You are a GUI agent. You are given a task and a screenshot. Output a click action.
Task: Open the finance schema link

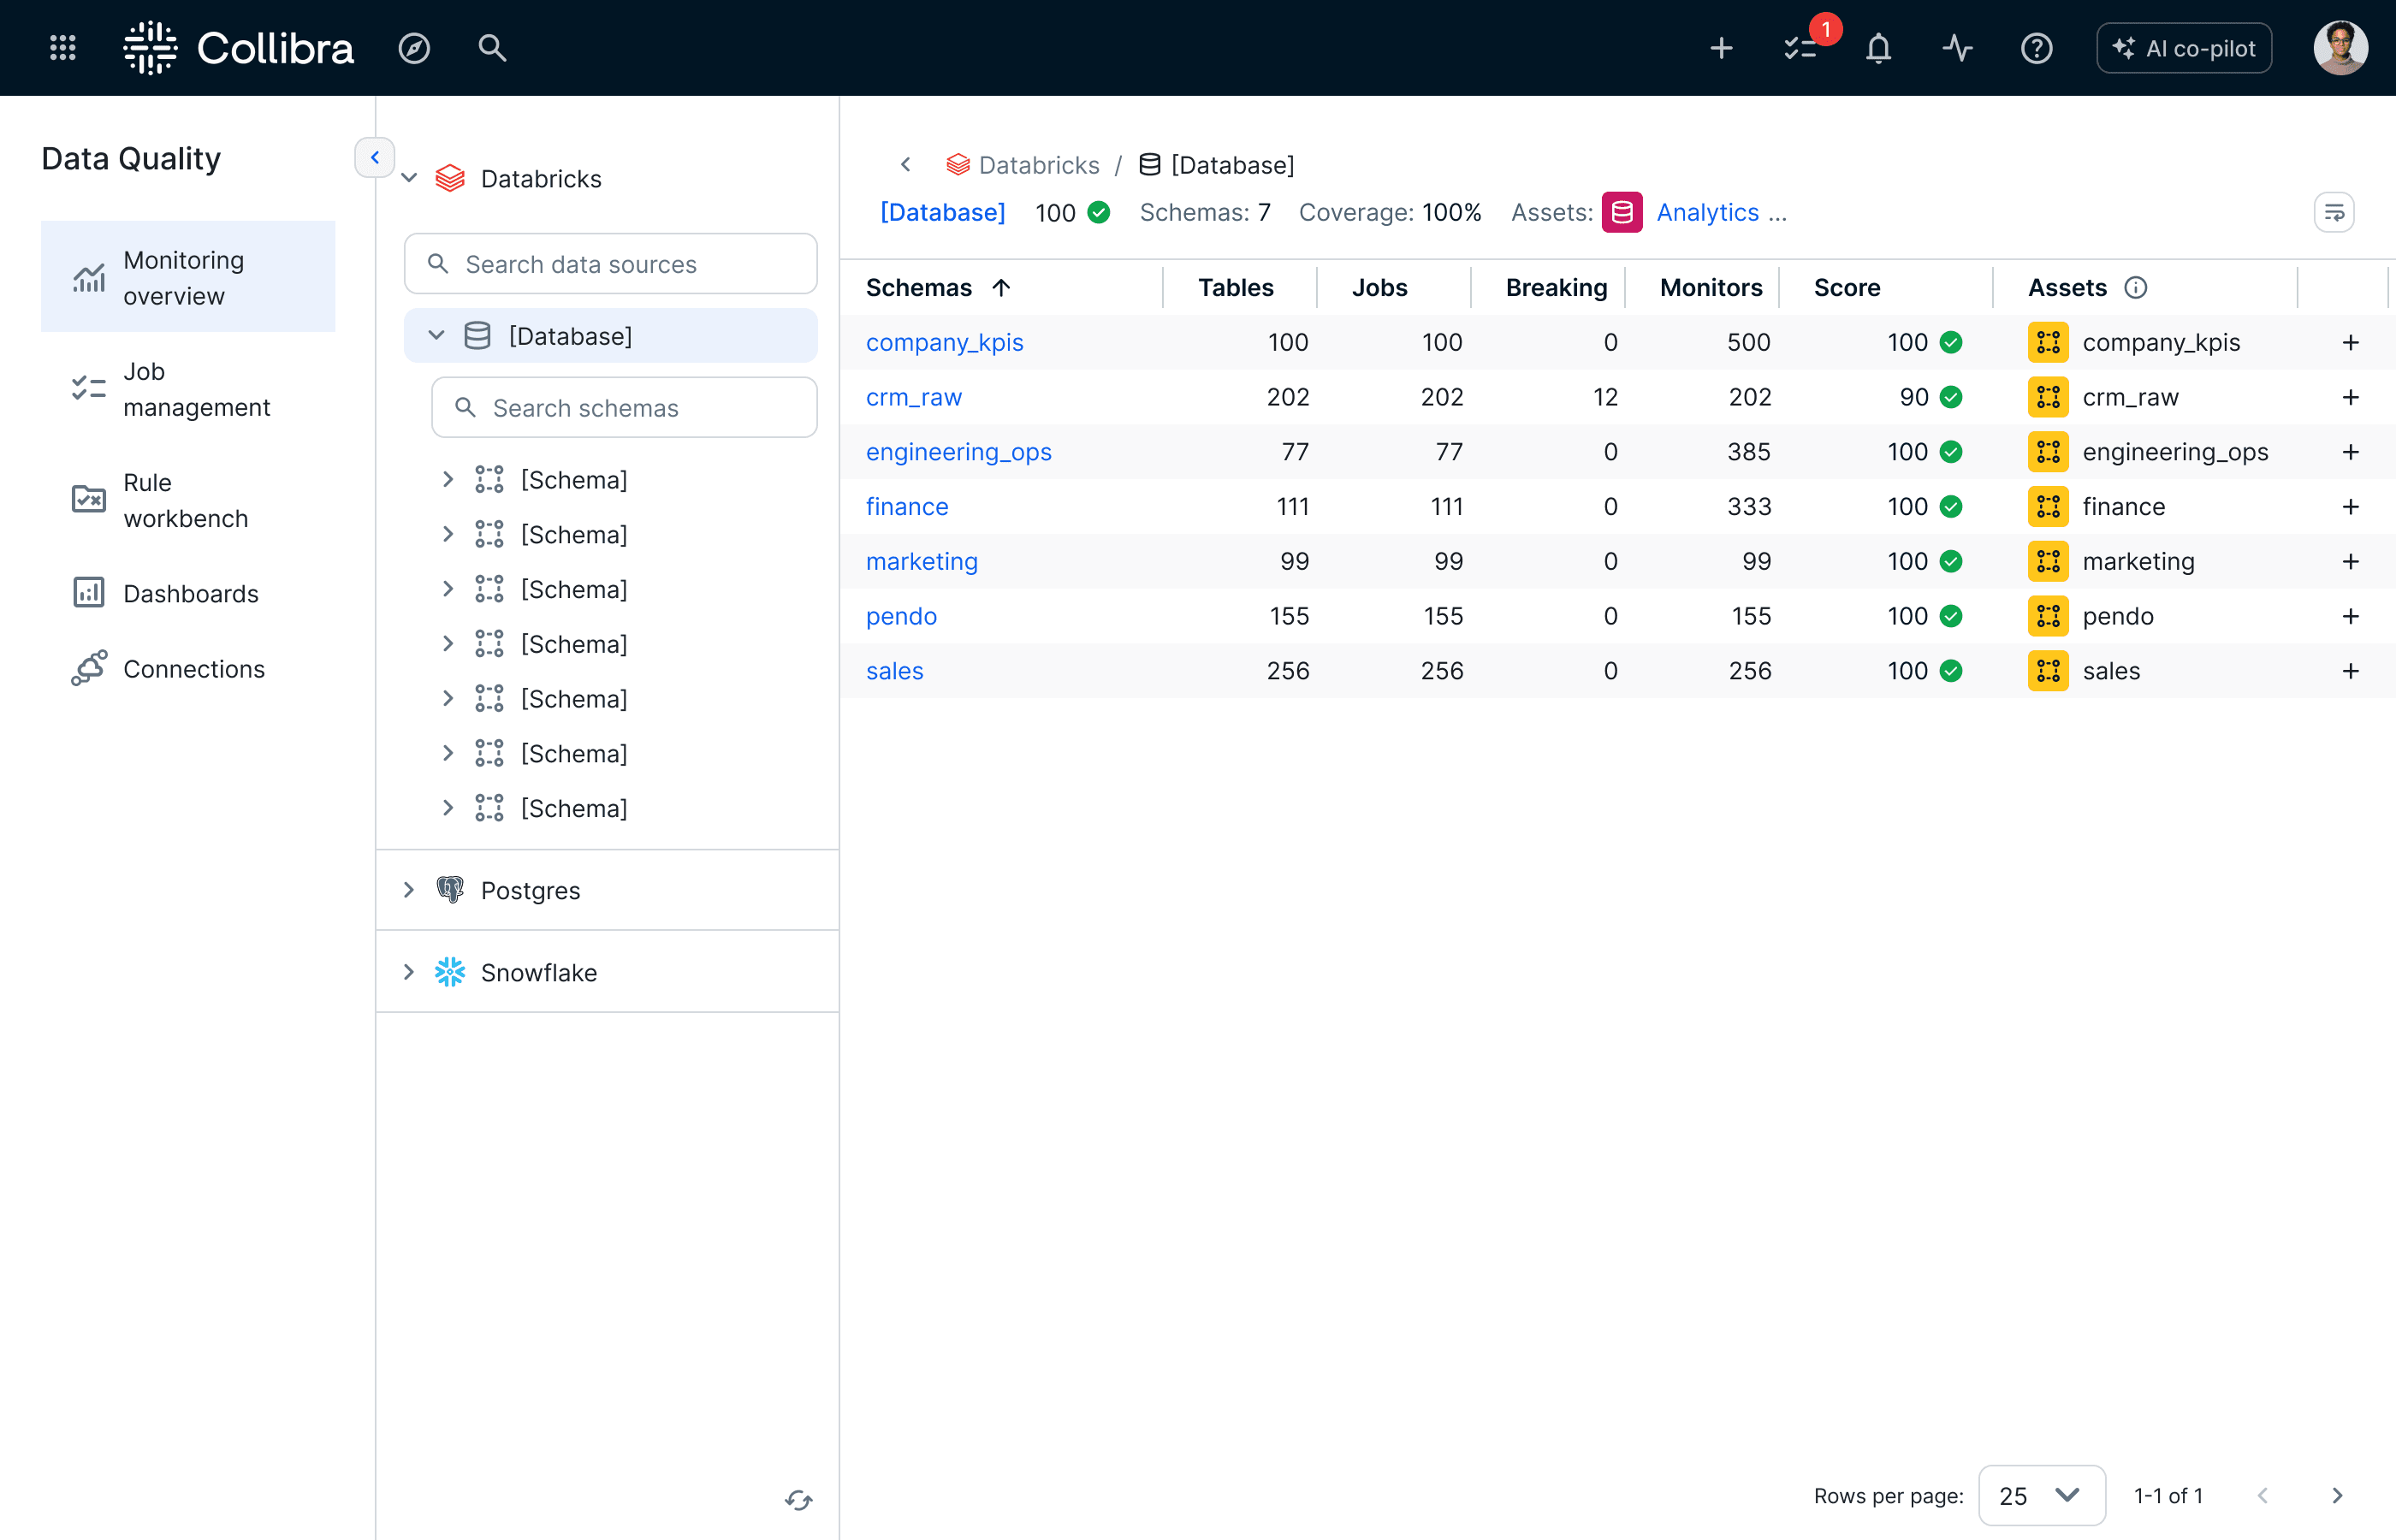[907, 506]
